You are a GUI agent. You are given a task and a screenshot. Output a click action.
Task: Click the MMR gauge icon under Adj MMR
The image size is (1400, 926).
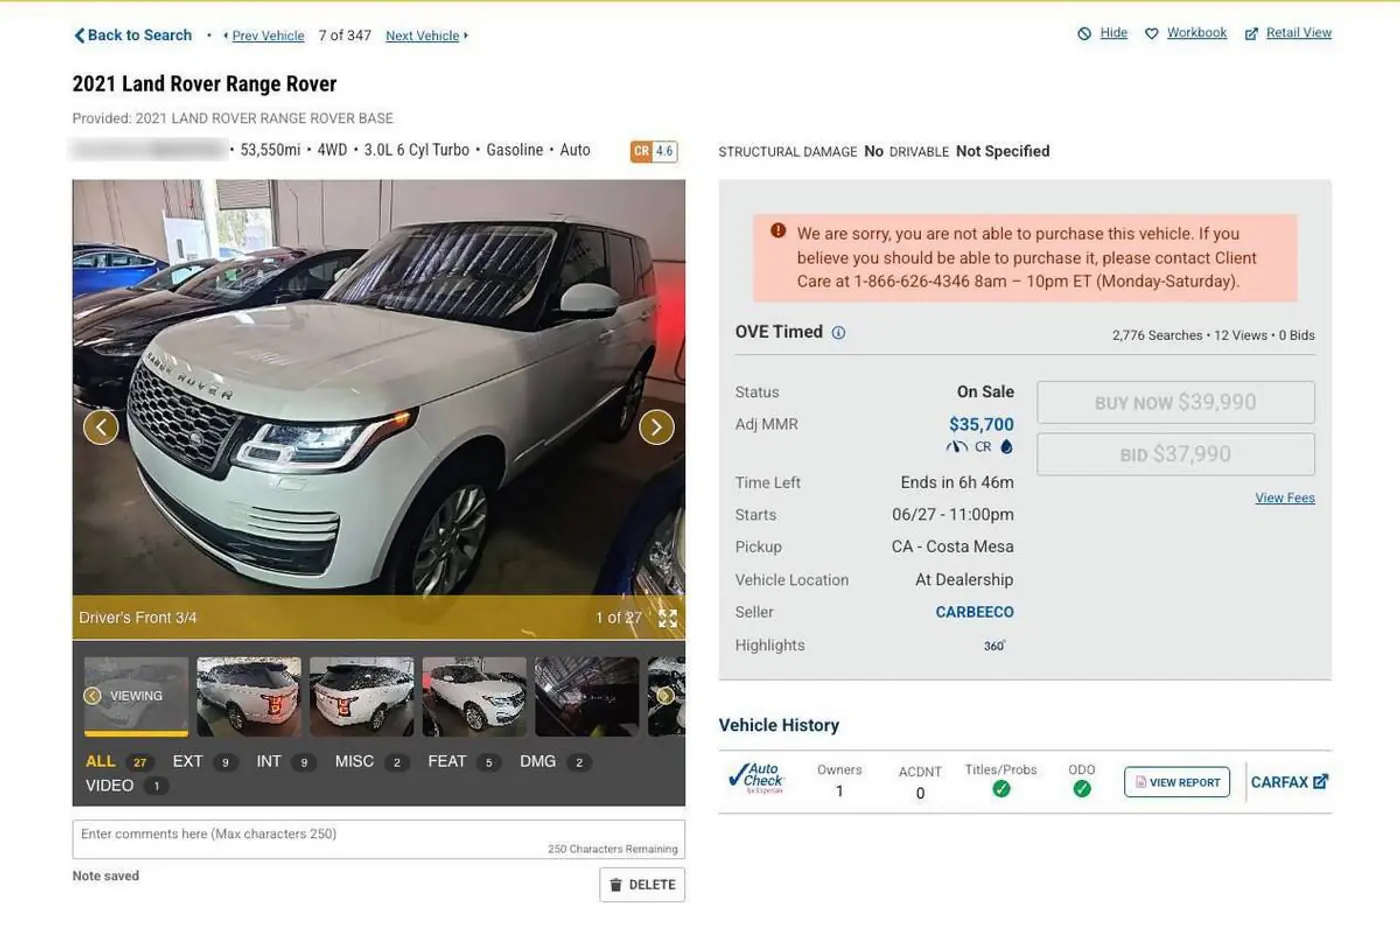957,447
